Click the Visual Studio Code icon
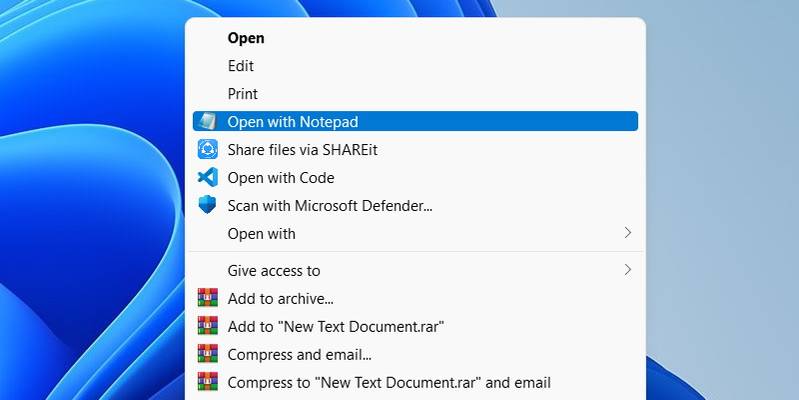The height and width of the screenshot is (400, 799). [207, 177]
